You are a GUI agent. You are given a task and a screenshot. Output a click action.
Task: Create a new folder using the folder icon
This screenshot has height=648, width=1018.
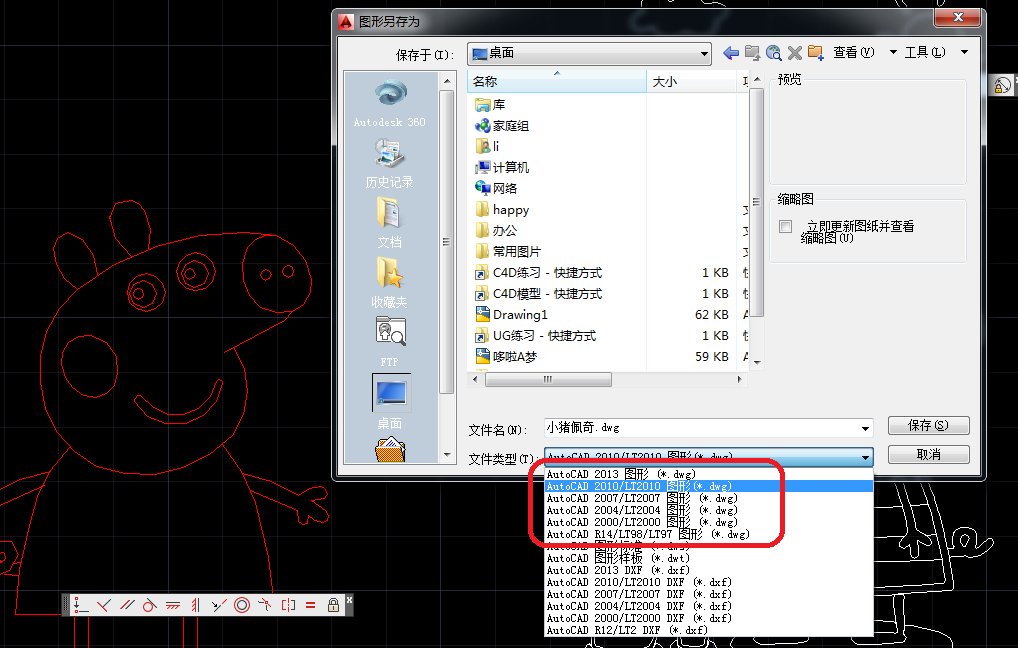(x=815, y=52)
